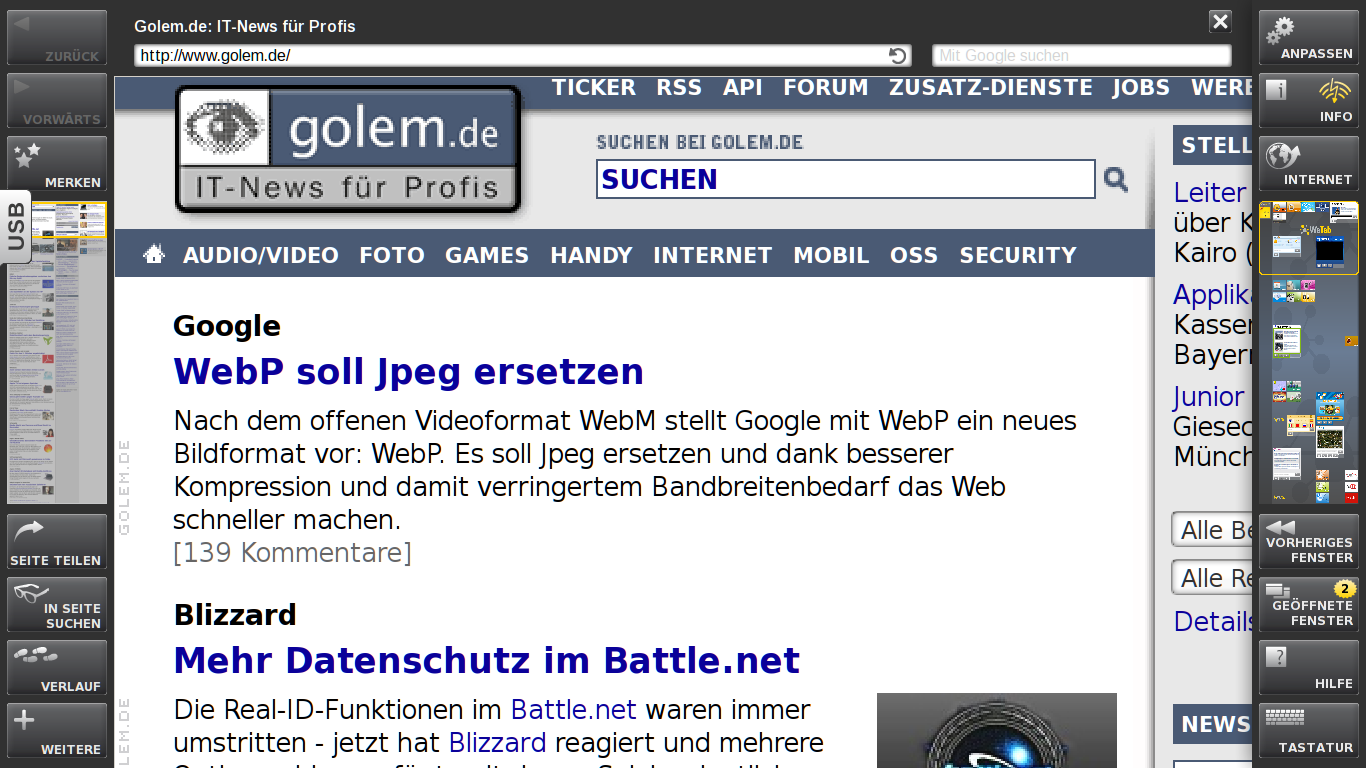Open the SECURITY navigation tab
1366x768 pixels.
click(x=1017, y=255)
